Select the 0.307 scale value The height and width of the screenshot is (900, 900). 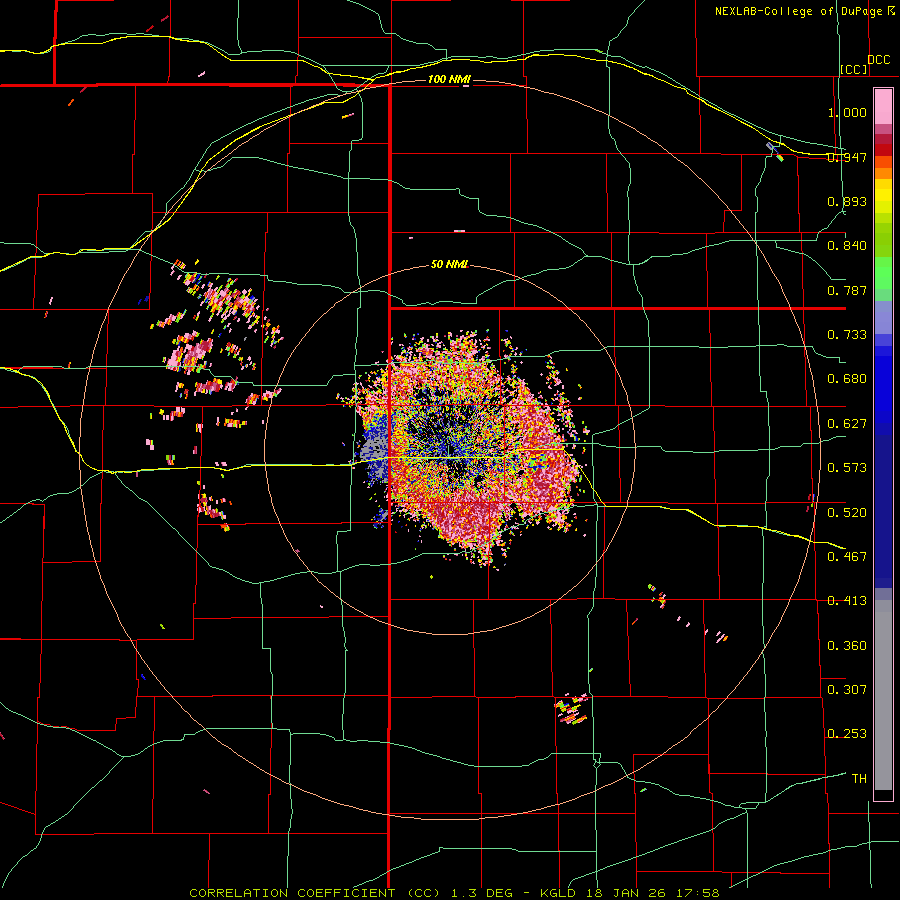[x=847, y=689]
